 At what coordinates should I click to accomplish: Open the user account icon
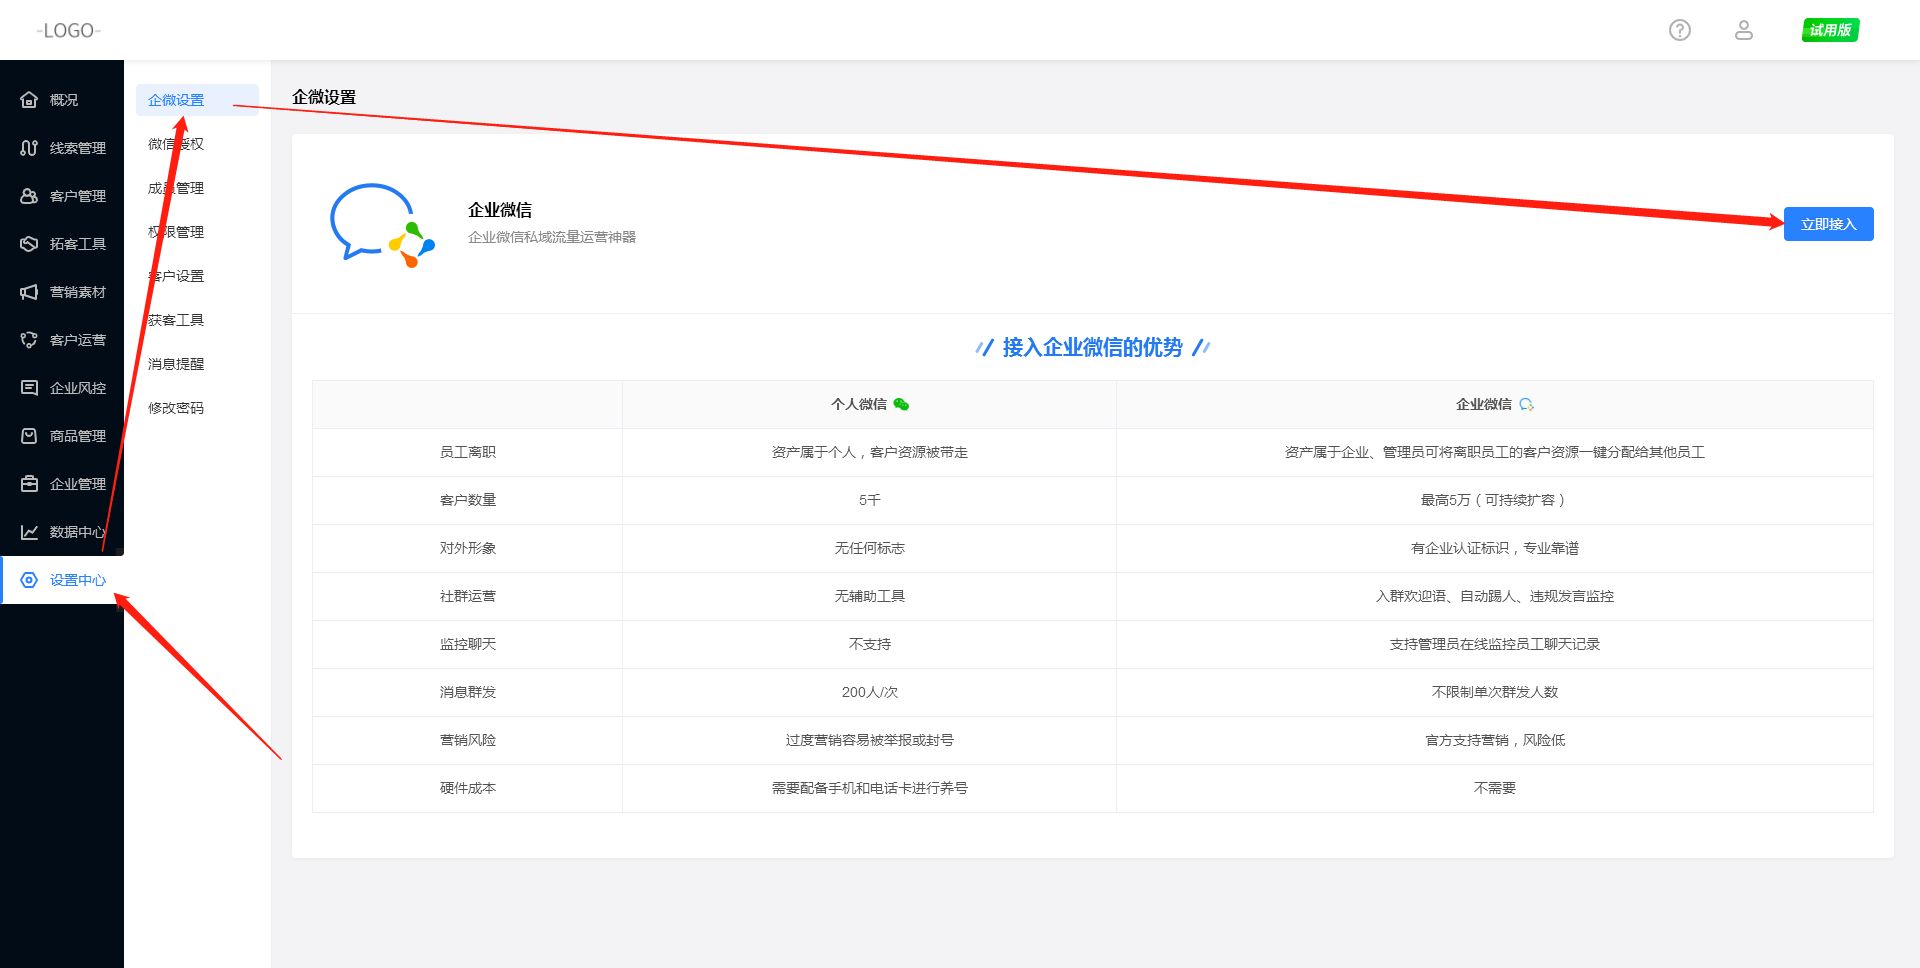1744,30
